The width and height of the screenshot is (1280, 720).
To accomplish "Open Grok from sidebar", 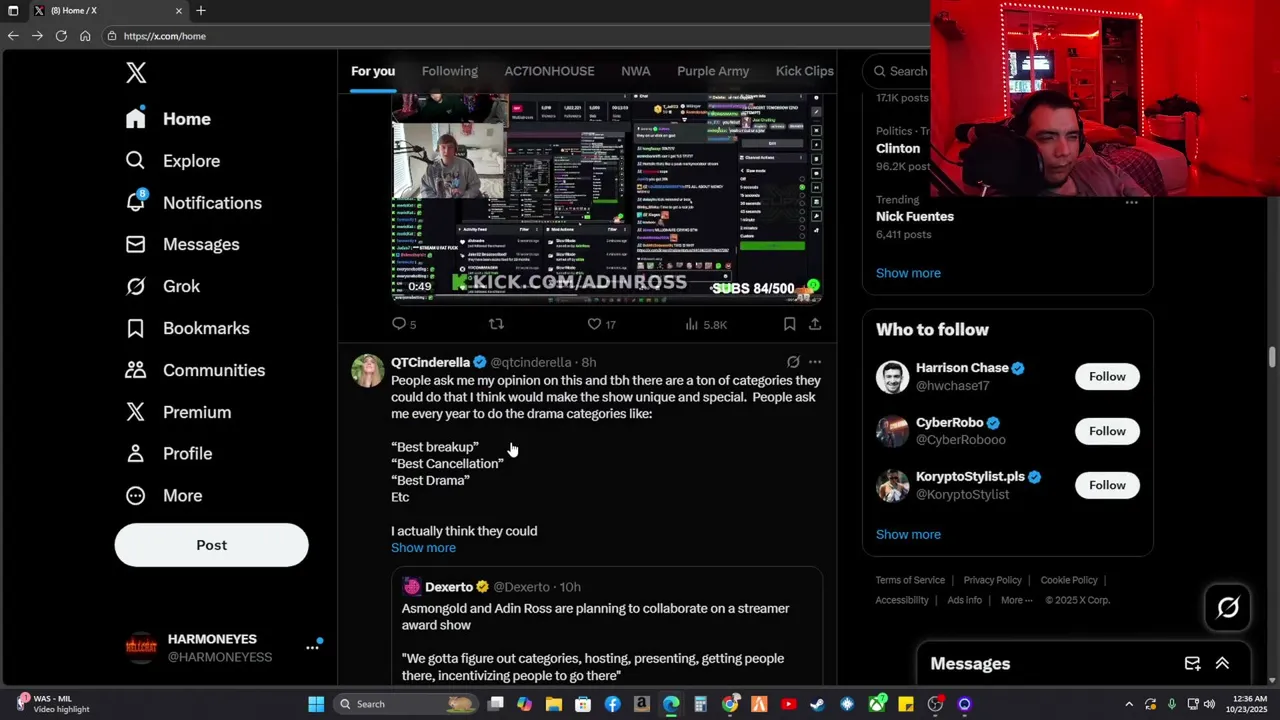I will pyautogui.click(x=162, y=286).
